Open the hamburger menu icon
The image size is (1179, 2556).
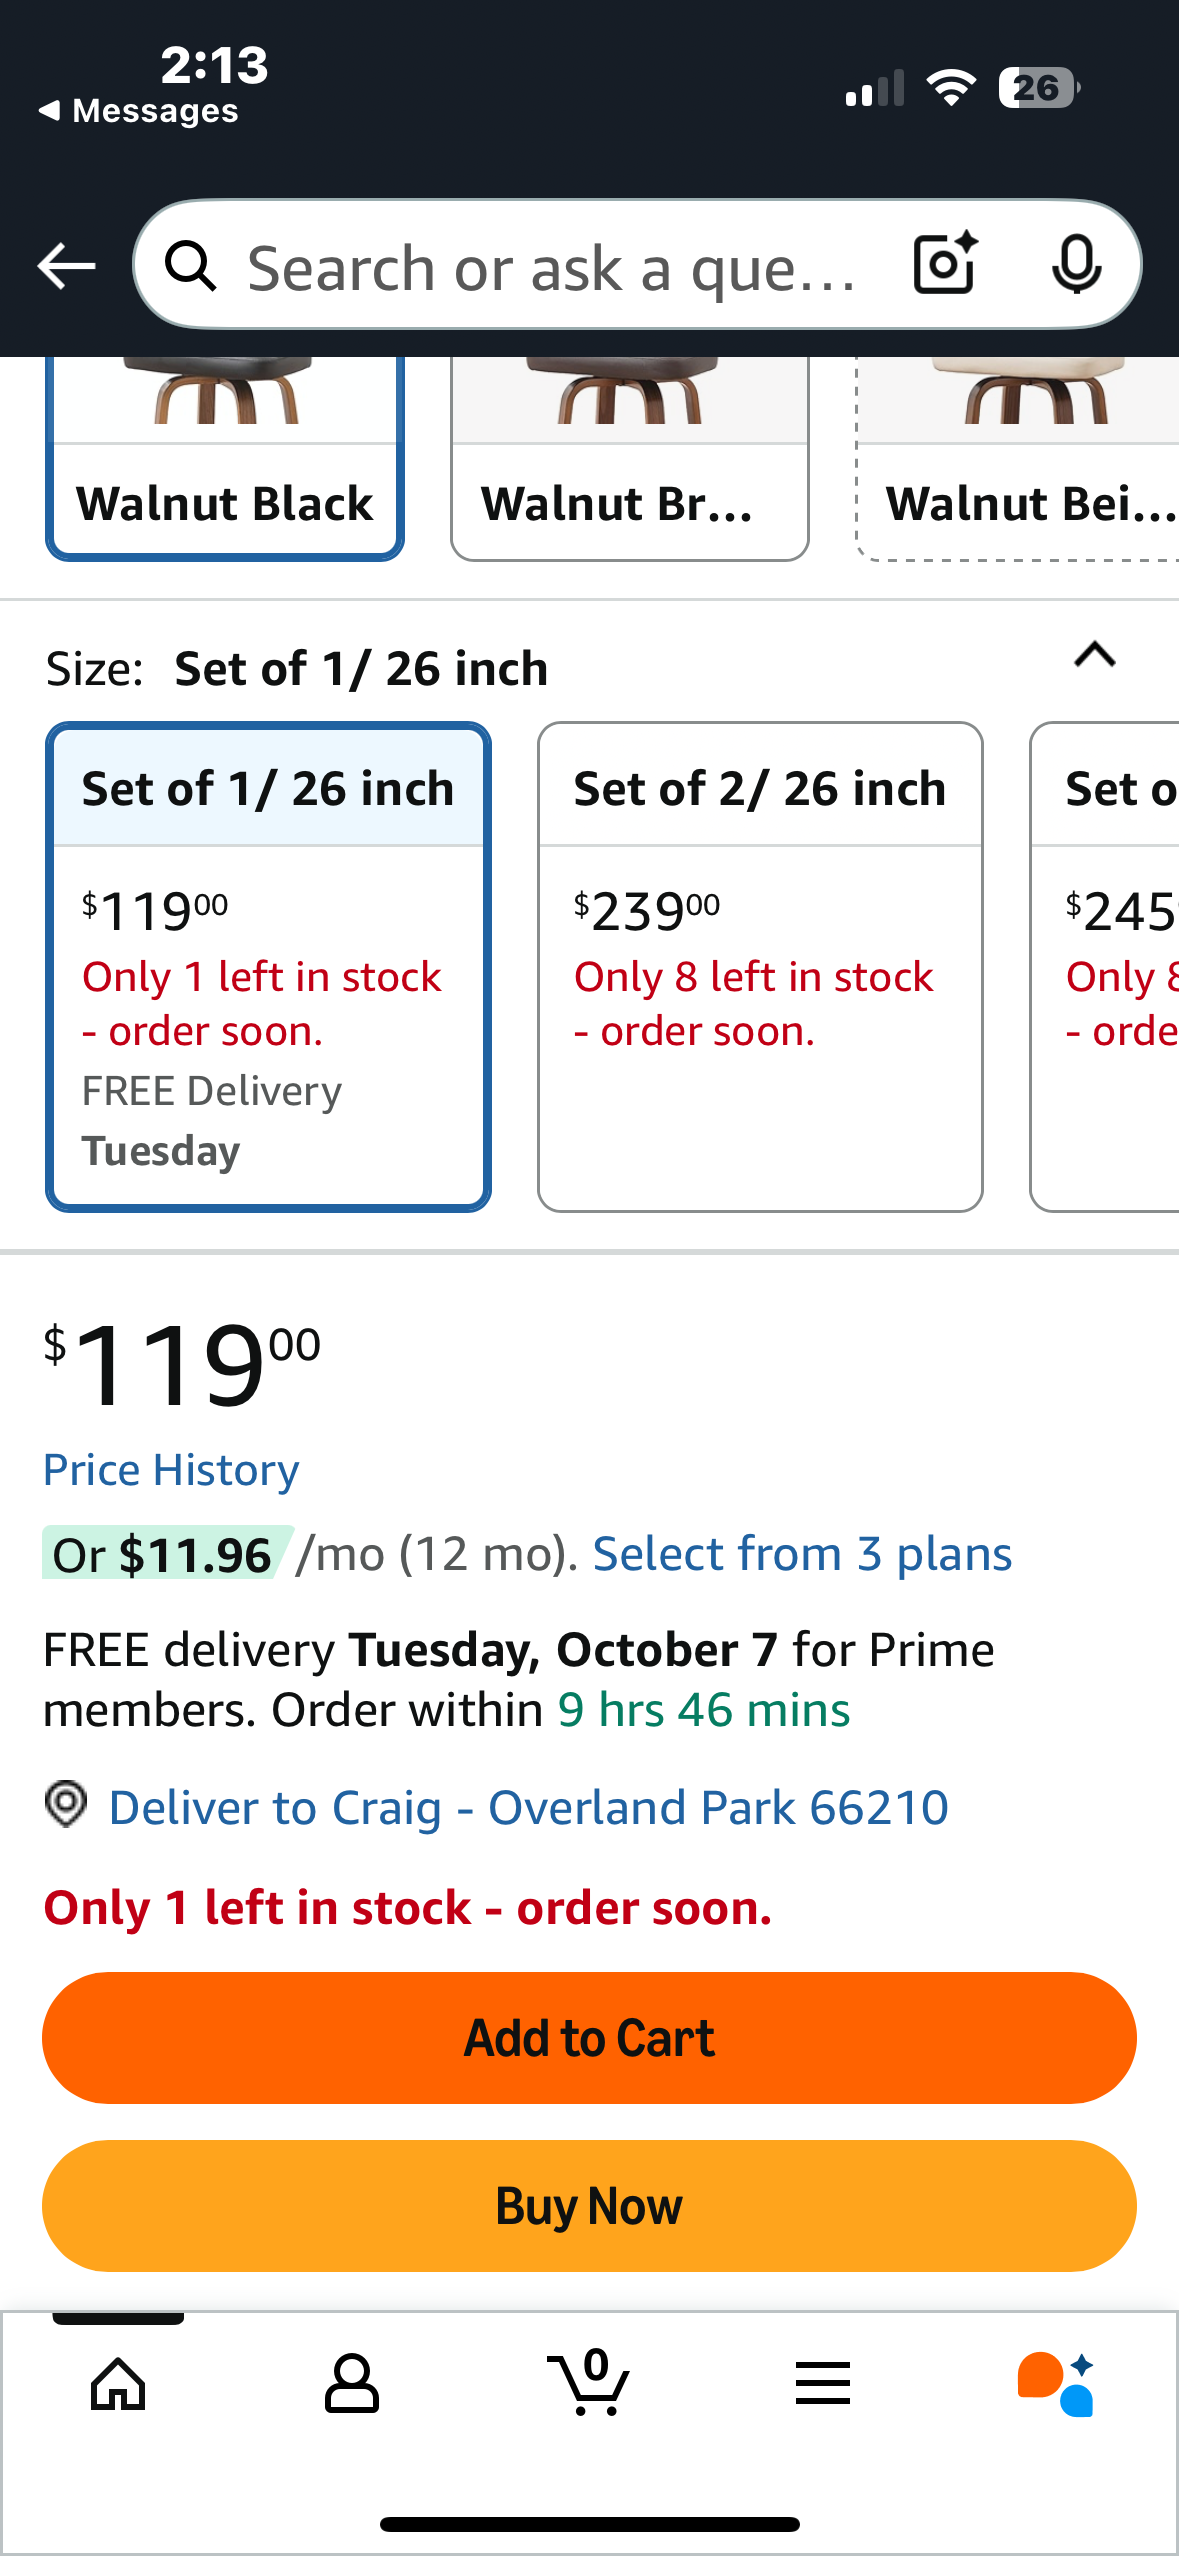coord(823,2384)
